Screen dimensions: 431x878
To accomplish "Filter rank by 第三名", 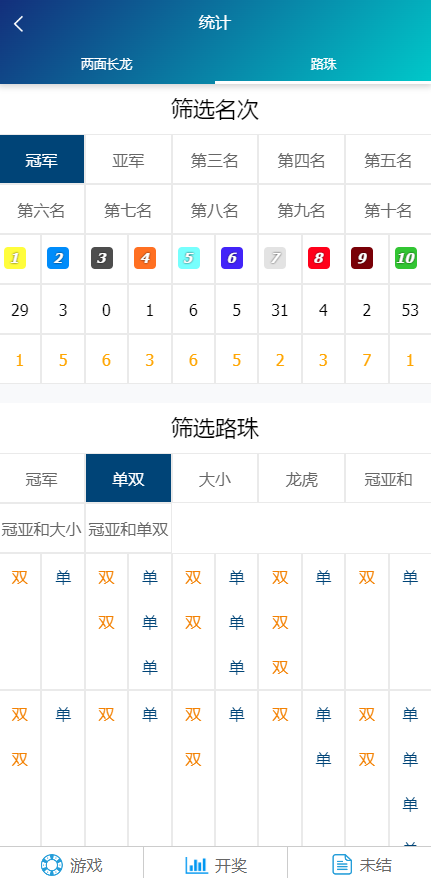I will [215, 161].
